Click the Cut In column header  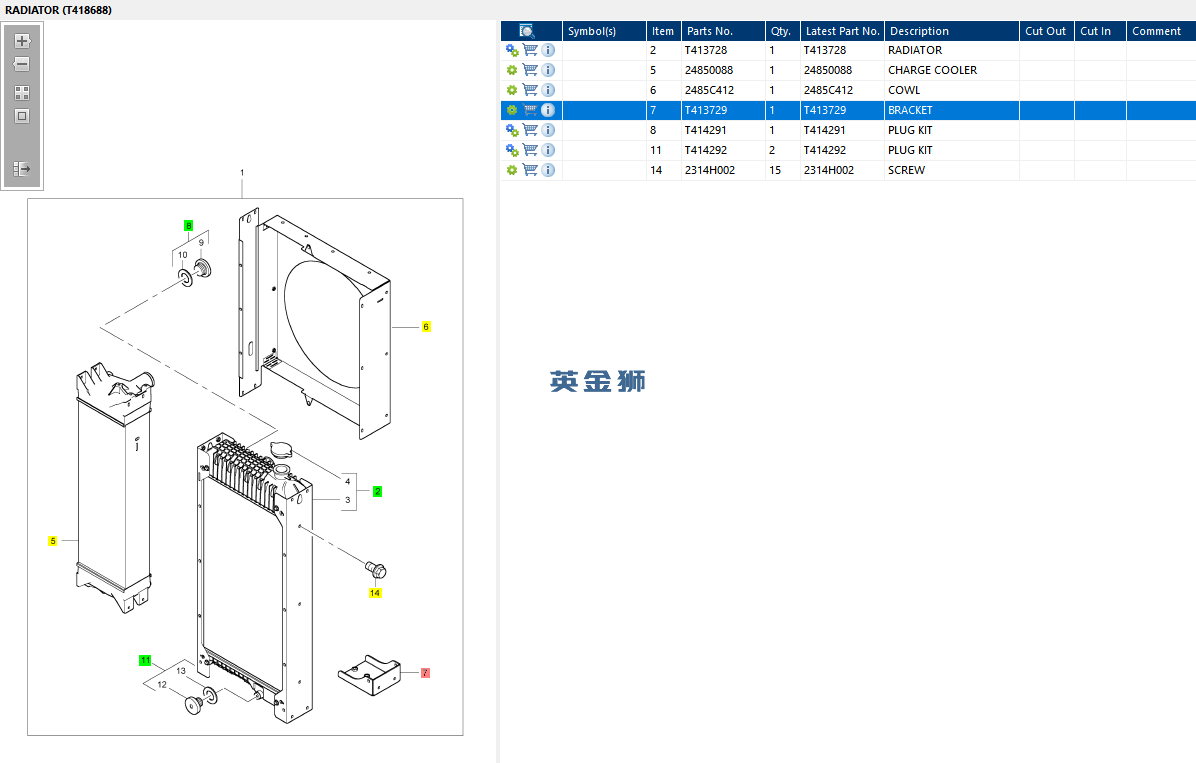pos(1101,31)
